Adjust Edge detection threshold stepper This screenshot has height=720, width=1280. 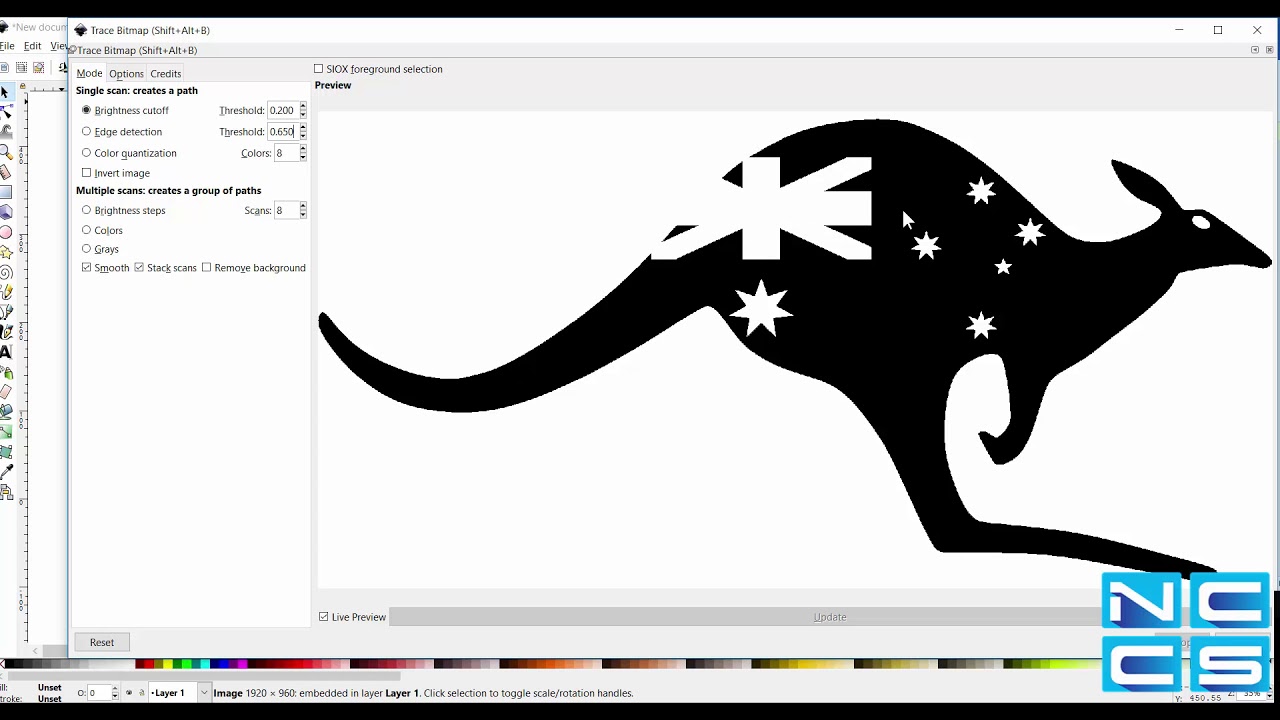303,131
